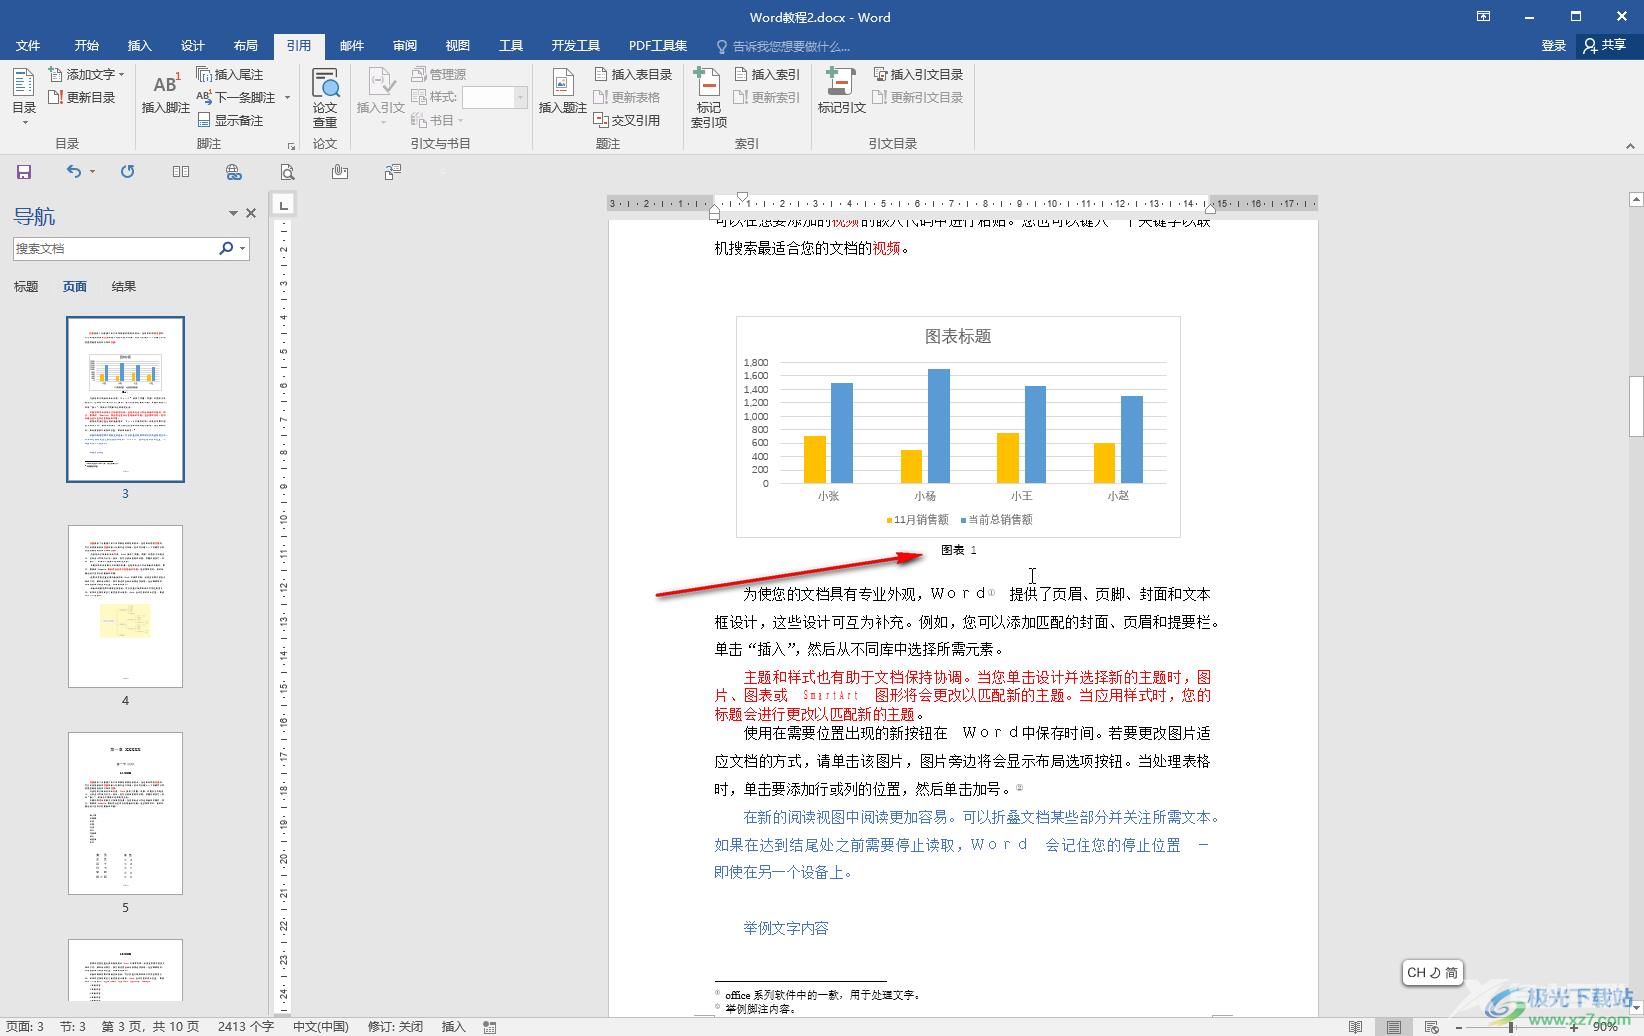Viewport: 1644px width, 1036px height.
Task: Switch to the 开发工具 Developer tab
Action: pos(575,46)
